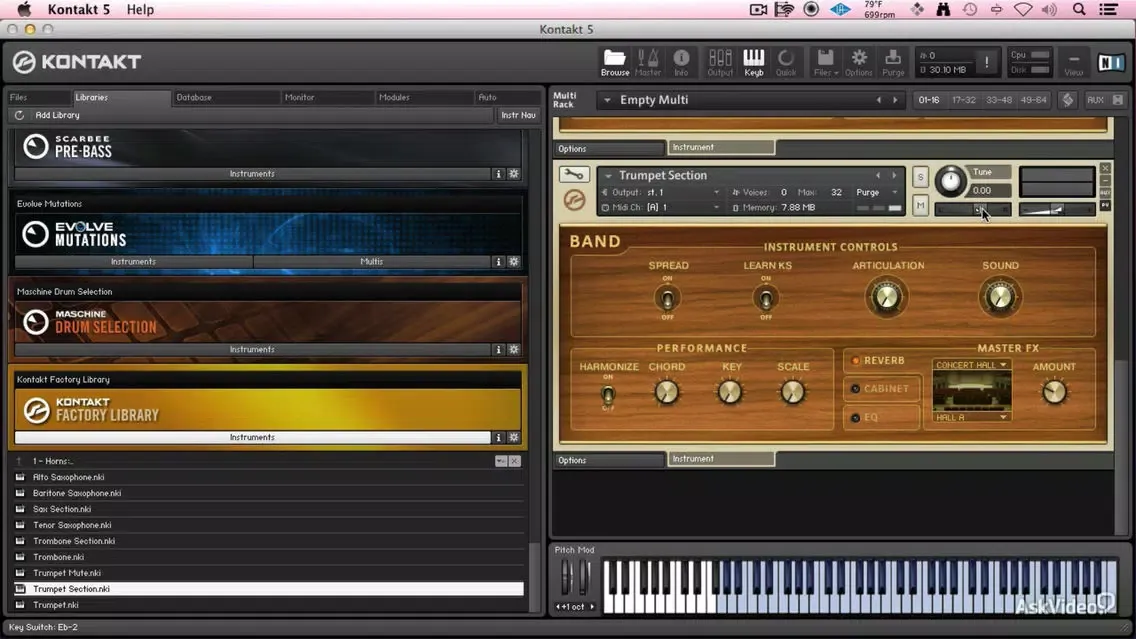Open the Master editor metronome icon
Screen dimensions: 1136x639
(x=648, y=62)
